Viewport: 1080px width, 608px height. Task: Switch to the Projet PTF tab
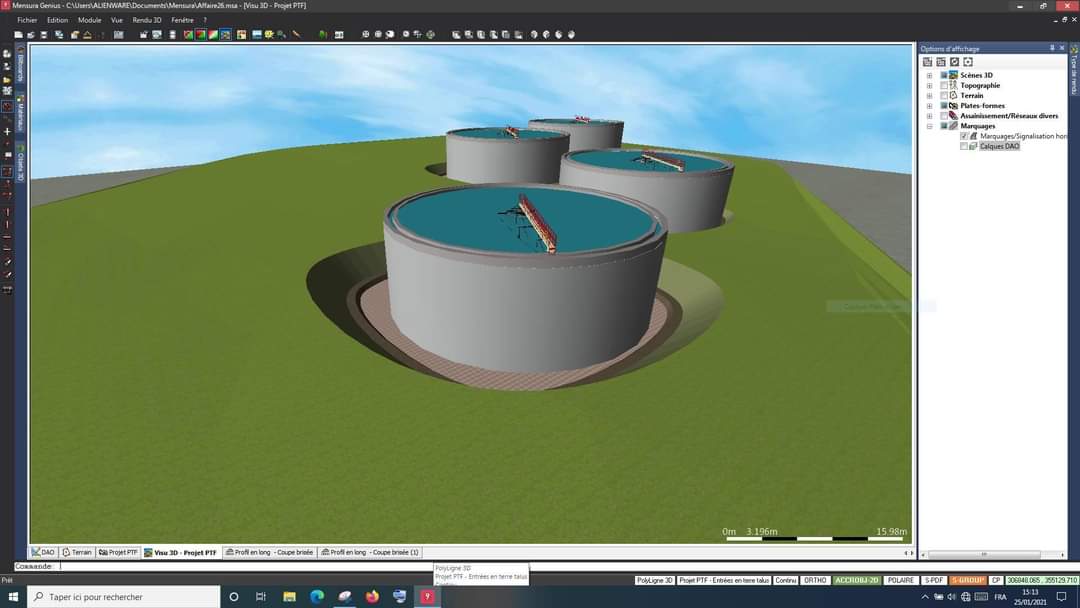118,552
